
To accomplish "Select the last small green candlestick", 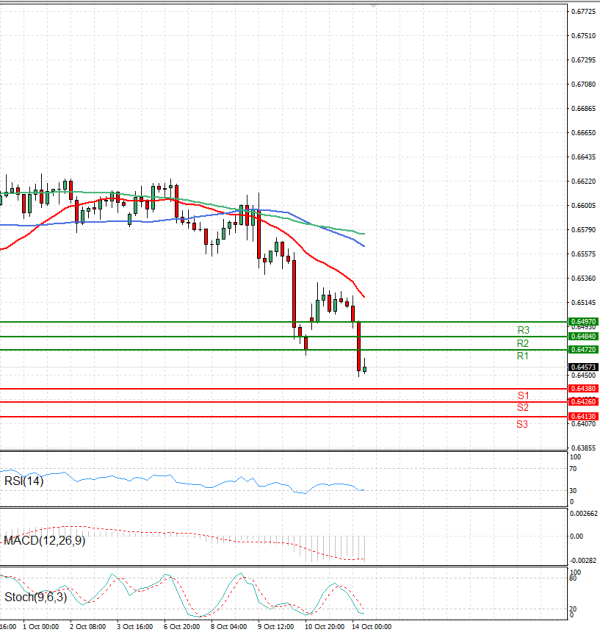I will point(365,369).
